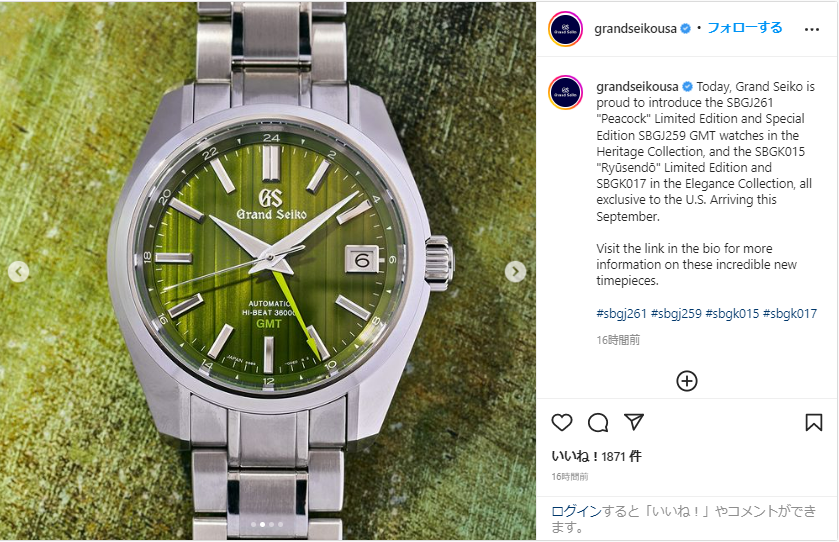Share the post via paper plane icon
The width and height of the screenshot is (839, 542).
point(634,422)
